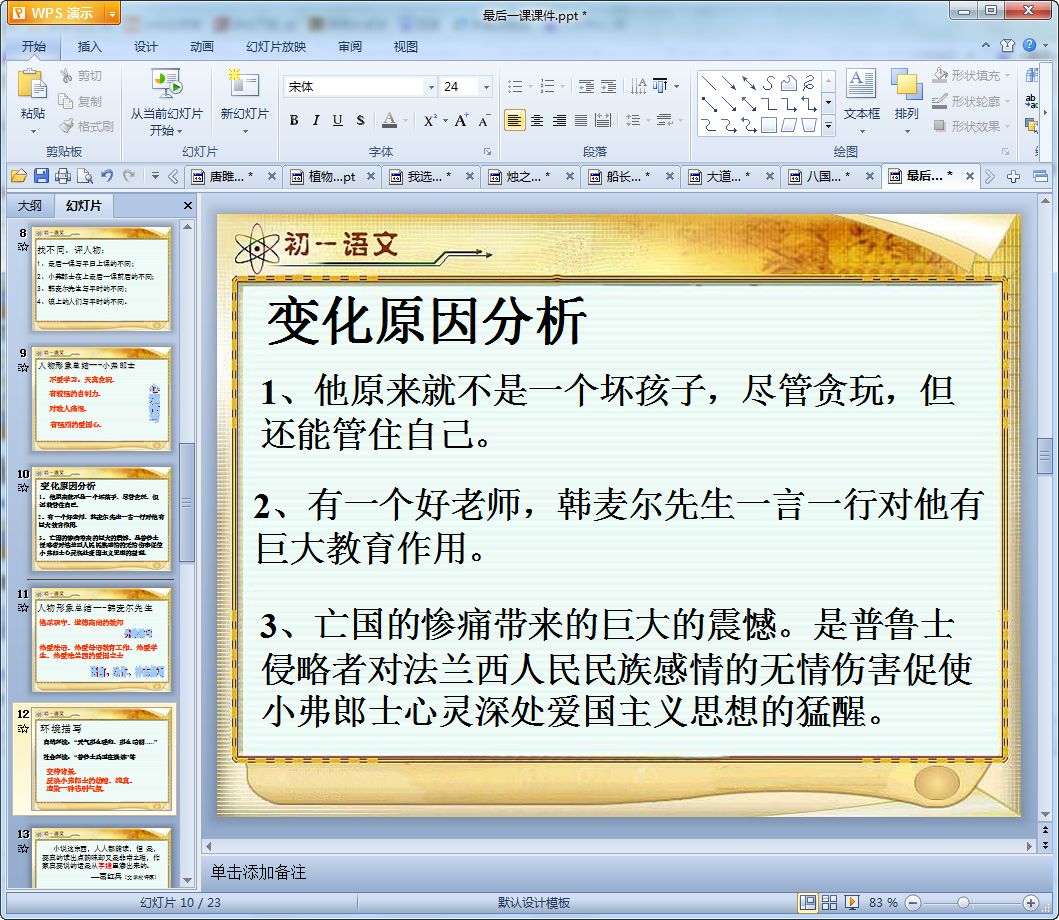
Task: Expand font group dialog launcher
Action: pos(487,151)
